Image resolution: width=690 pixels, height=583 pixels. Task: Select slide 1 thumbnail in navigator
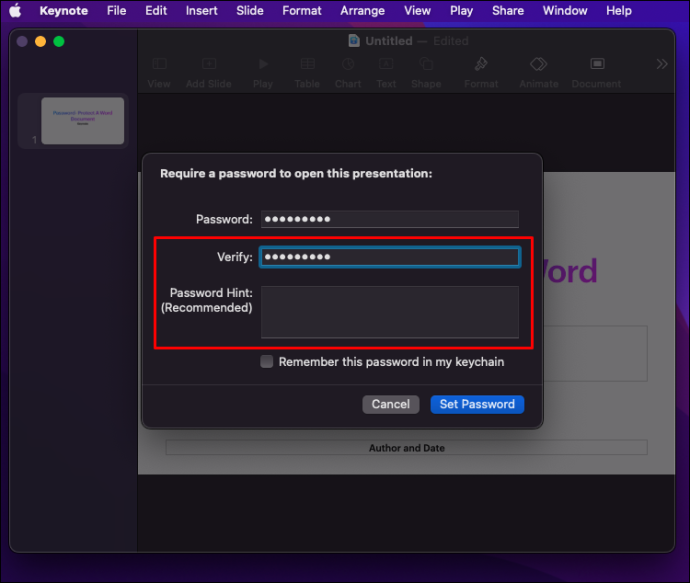(x=83, y=121)
